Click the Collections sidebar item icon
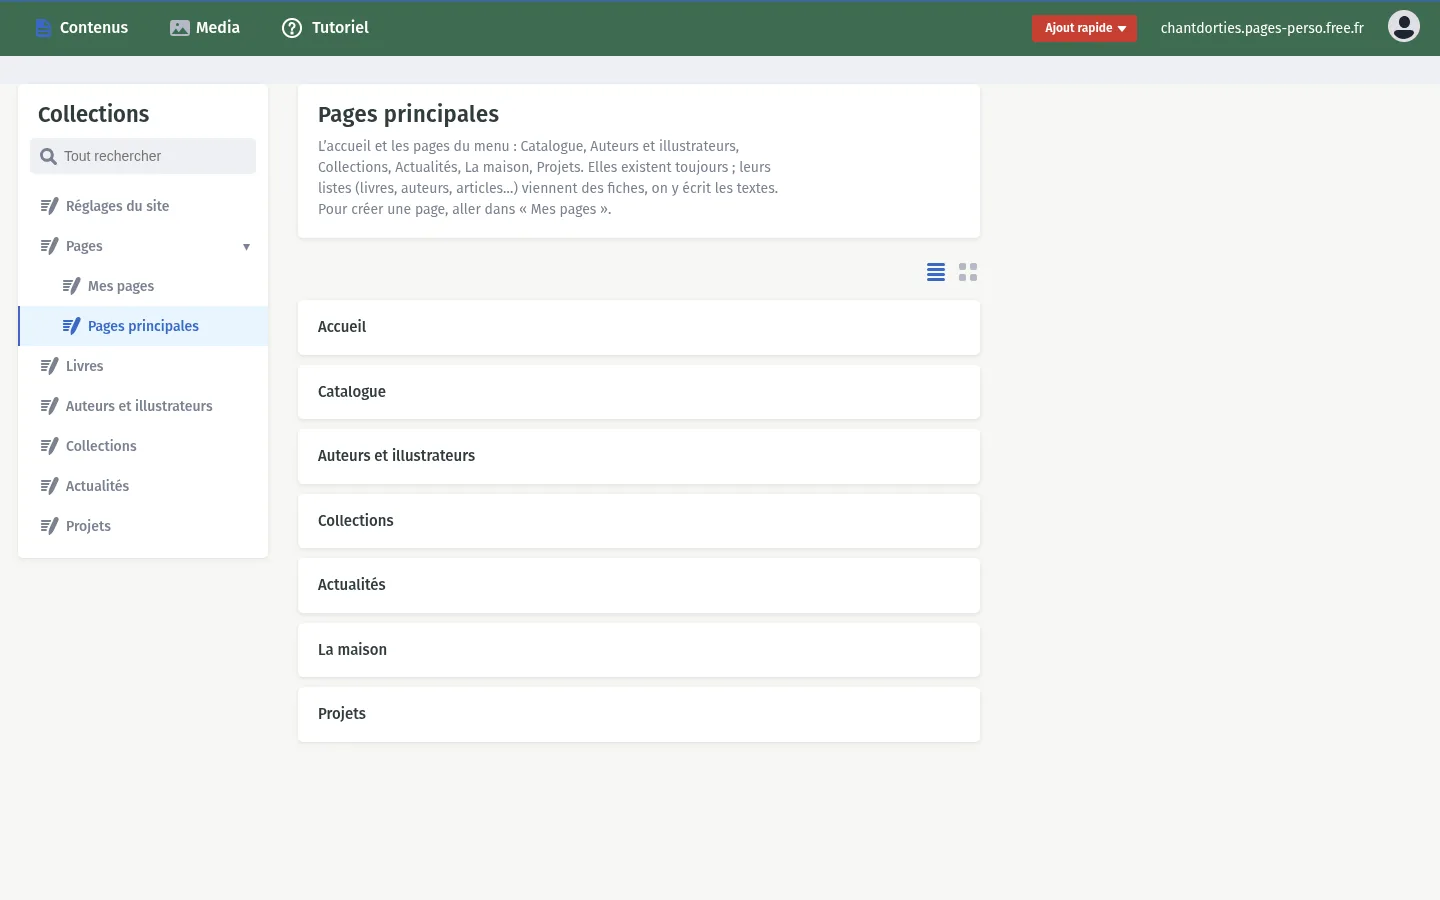 49,446
